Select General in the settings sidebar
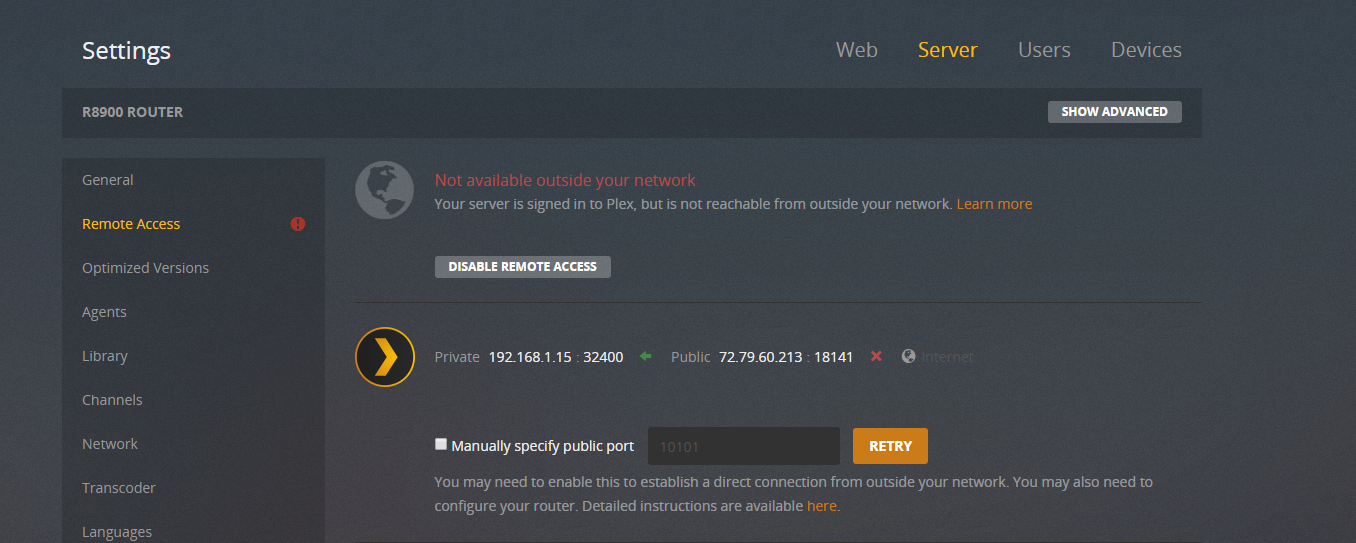The width and height of the screenshot is (1356, 543). pos(108,180)
